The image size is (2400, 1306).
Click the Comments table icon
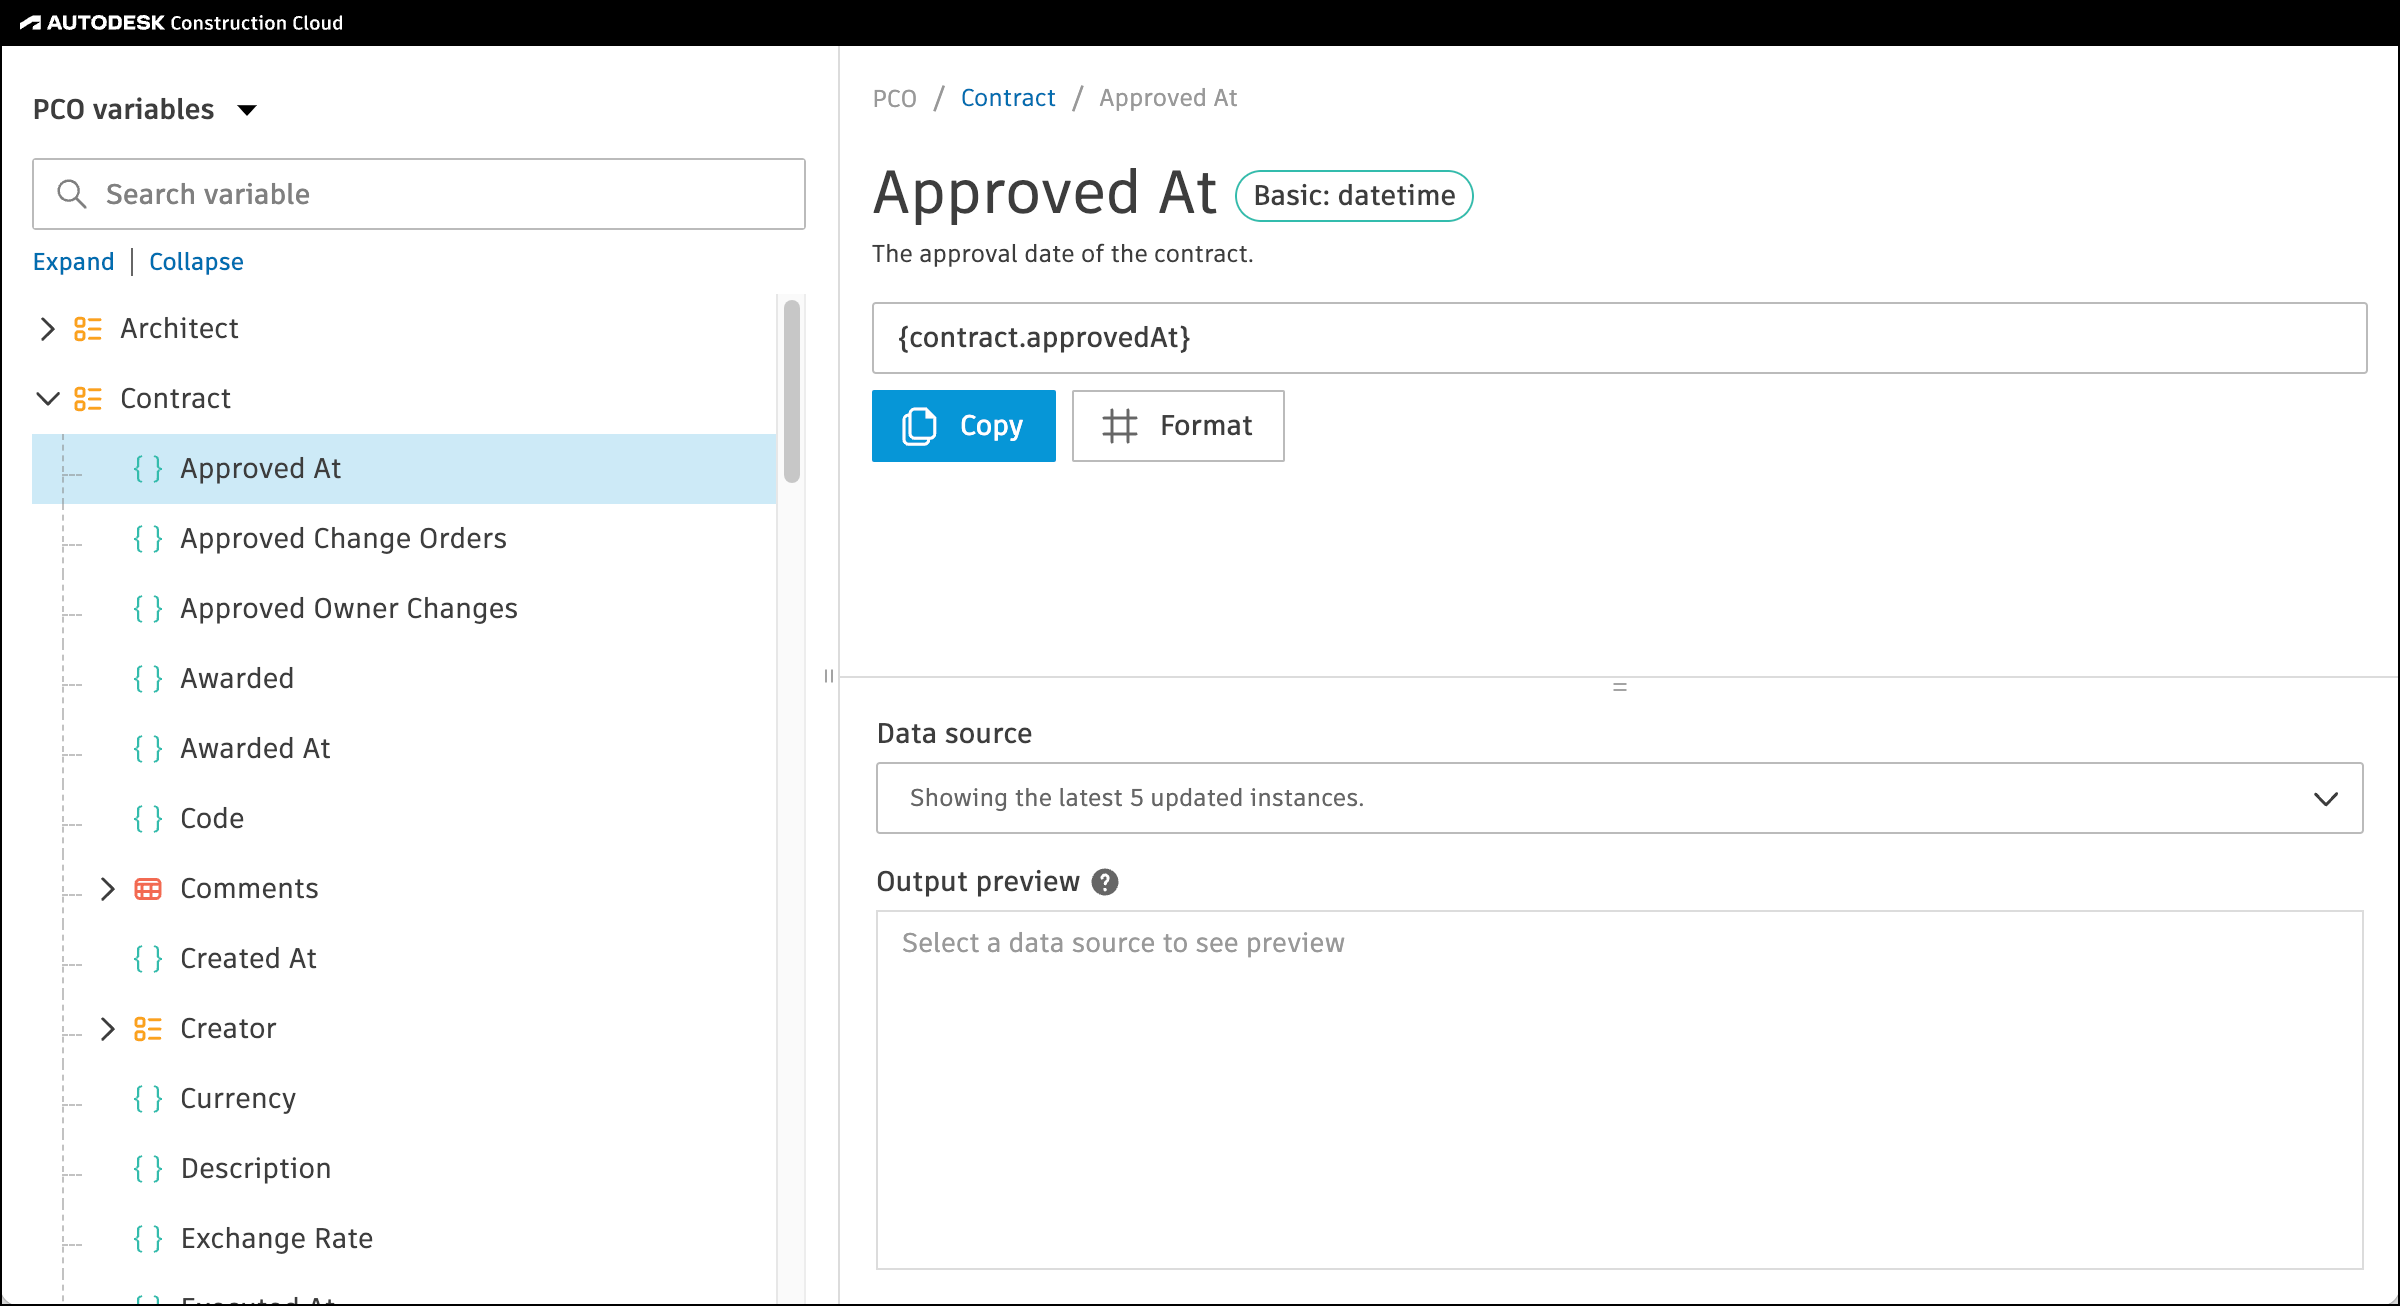coord(148,889)
